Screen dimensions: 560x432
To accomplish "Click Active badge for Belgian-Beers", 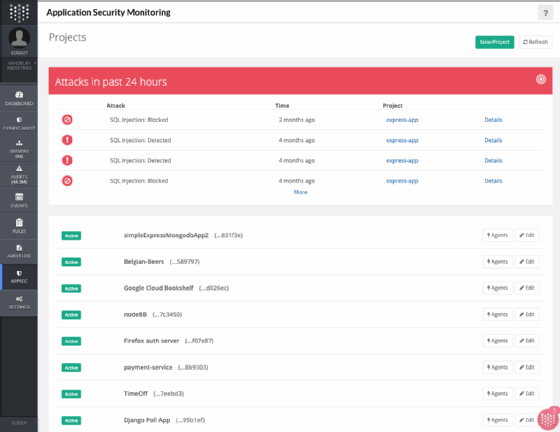I will pyautogui.click(x=71, y=262).
